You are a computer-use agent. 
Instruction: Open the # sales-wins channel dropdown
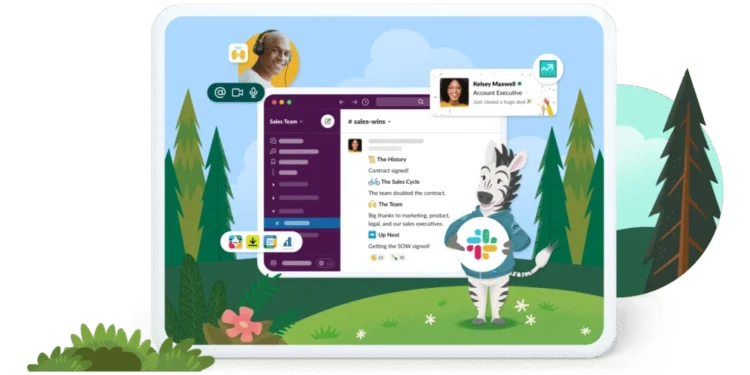369,121
